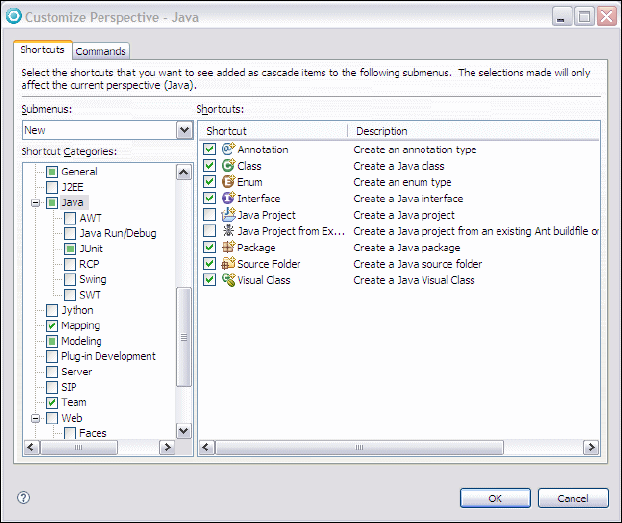The height and width of the screenshot is (523, 622).
Task: Check the J2EE category checkbox
Action: 52,187
